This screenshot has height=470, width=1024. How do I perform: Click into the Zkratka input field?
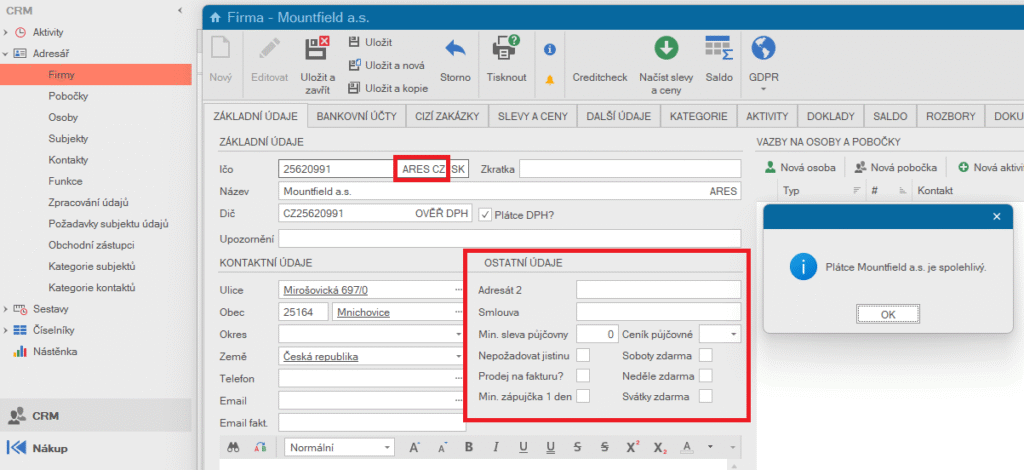pos(630,169)
